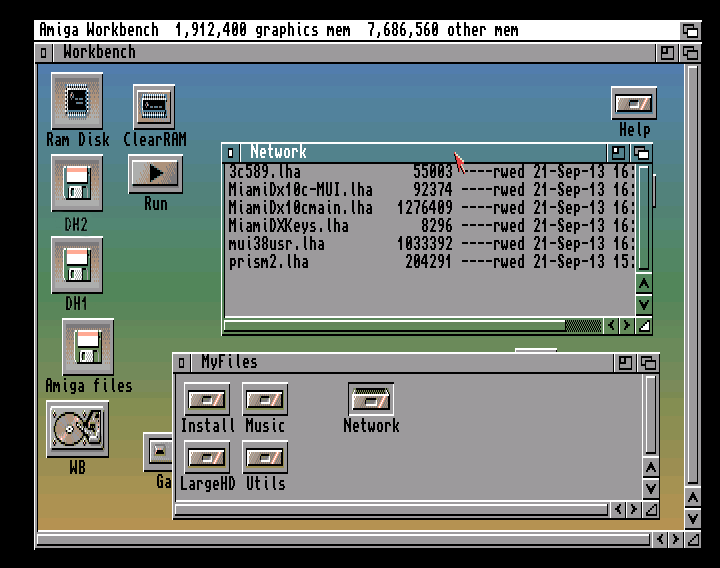The height and width of the screenshot is (568, 720).
Task: Close the MyFiles window
Action: (x=181, y=363)
